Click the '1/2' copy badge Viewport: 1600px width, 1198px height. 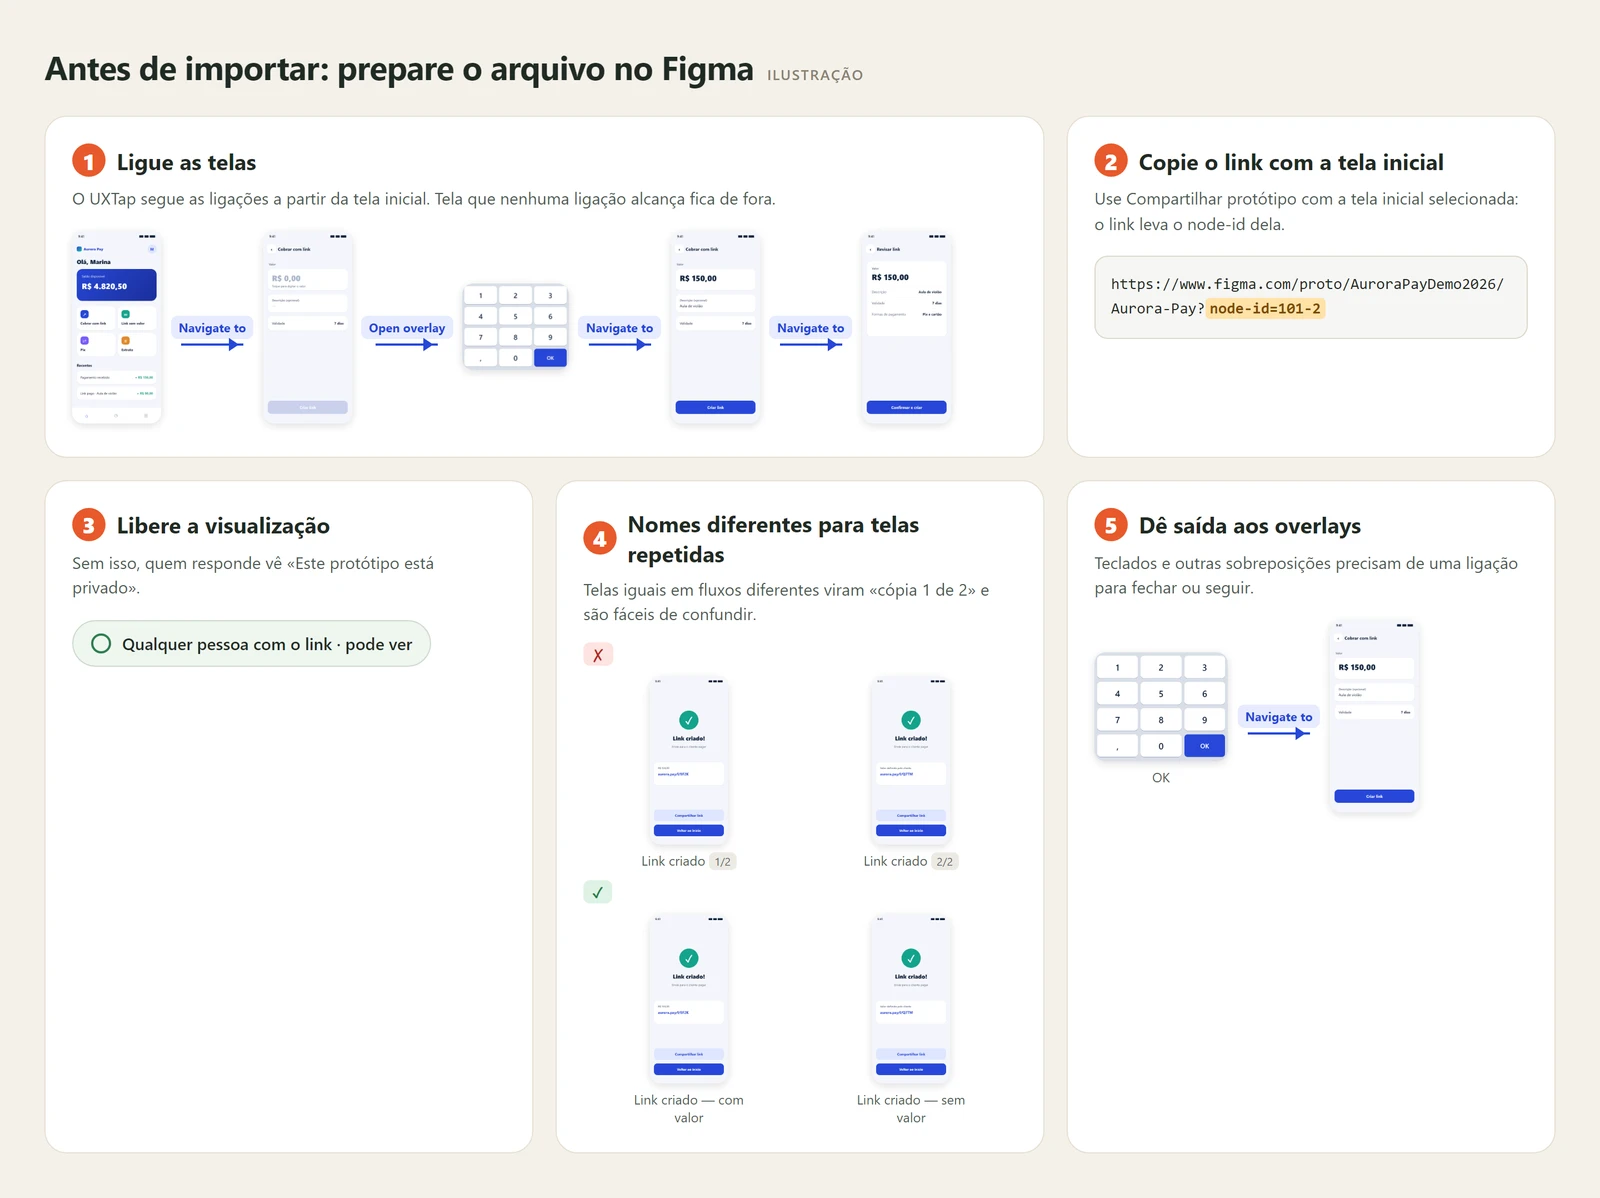(x=723, y=862)
